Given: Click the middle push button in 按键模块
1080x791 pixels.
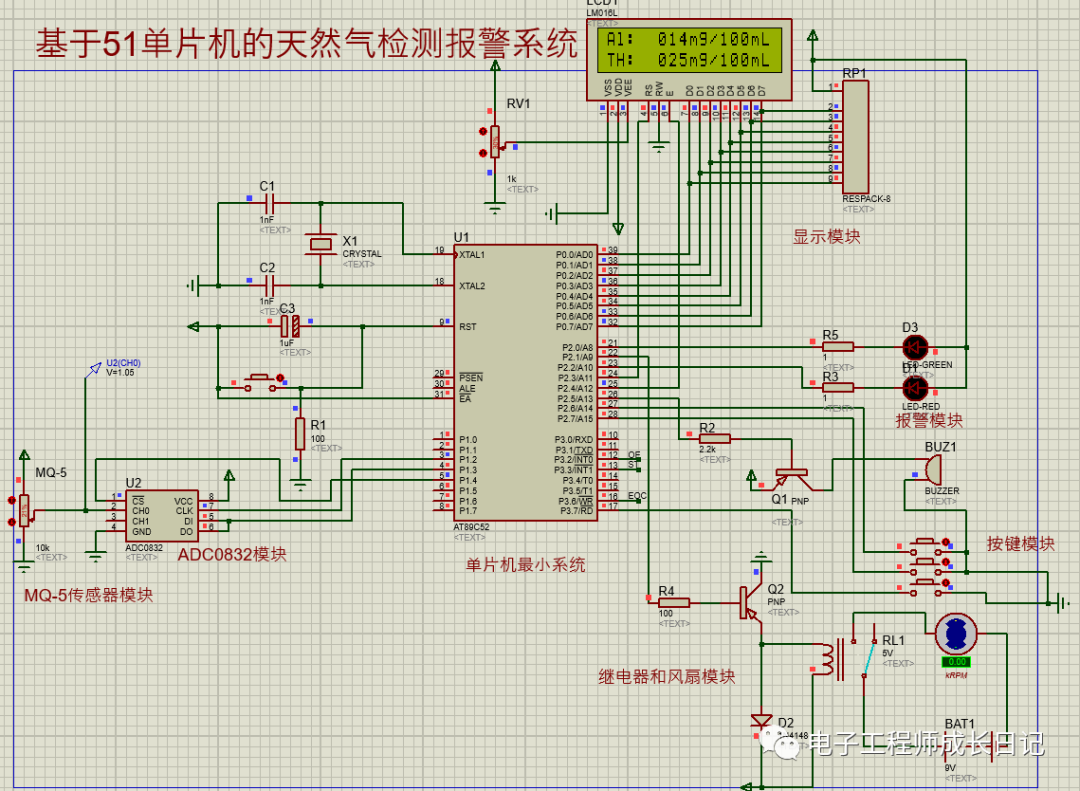Looking at the screenshot, I should (x=925, y=567).
